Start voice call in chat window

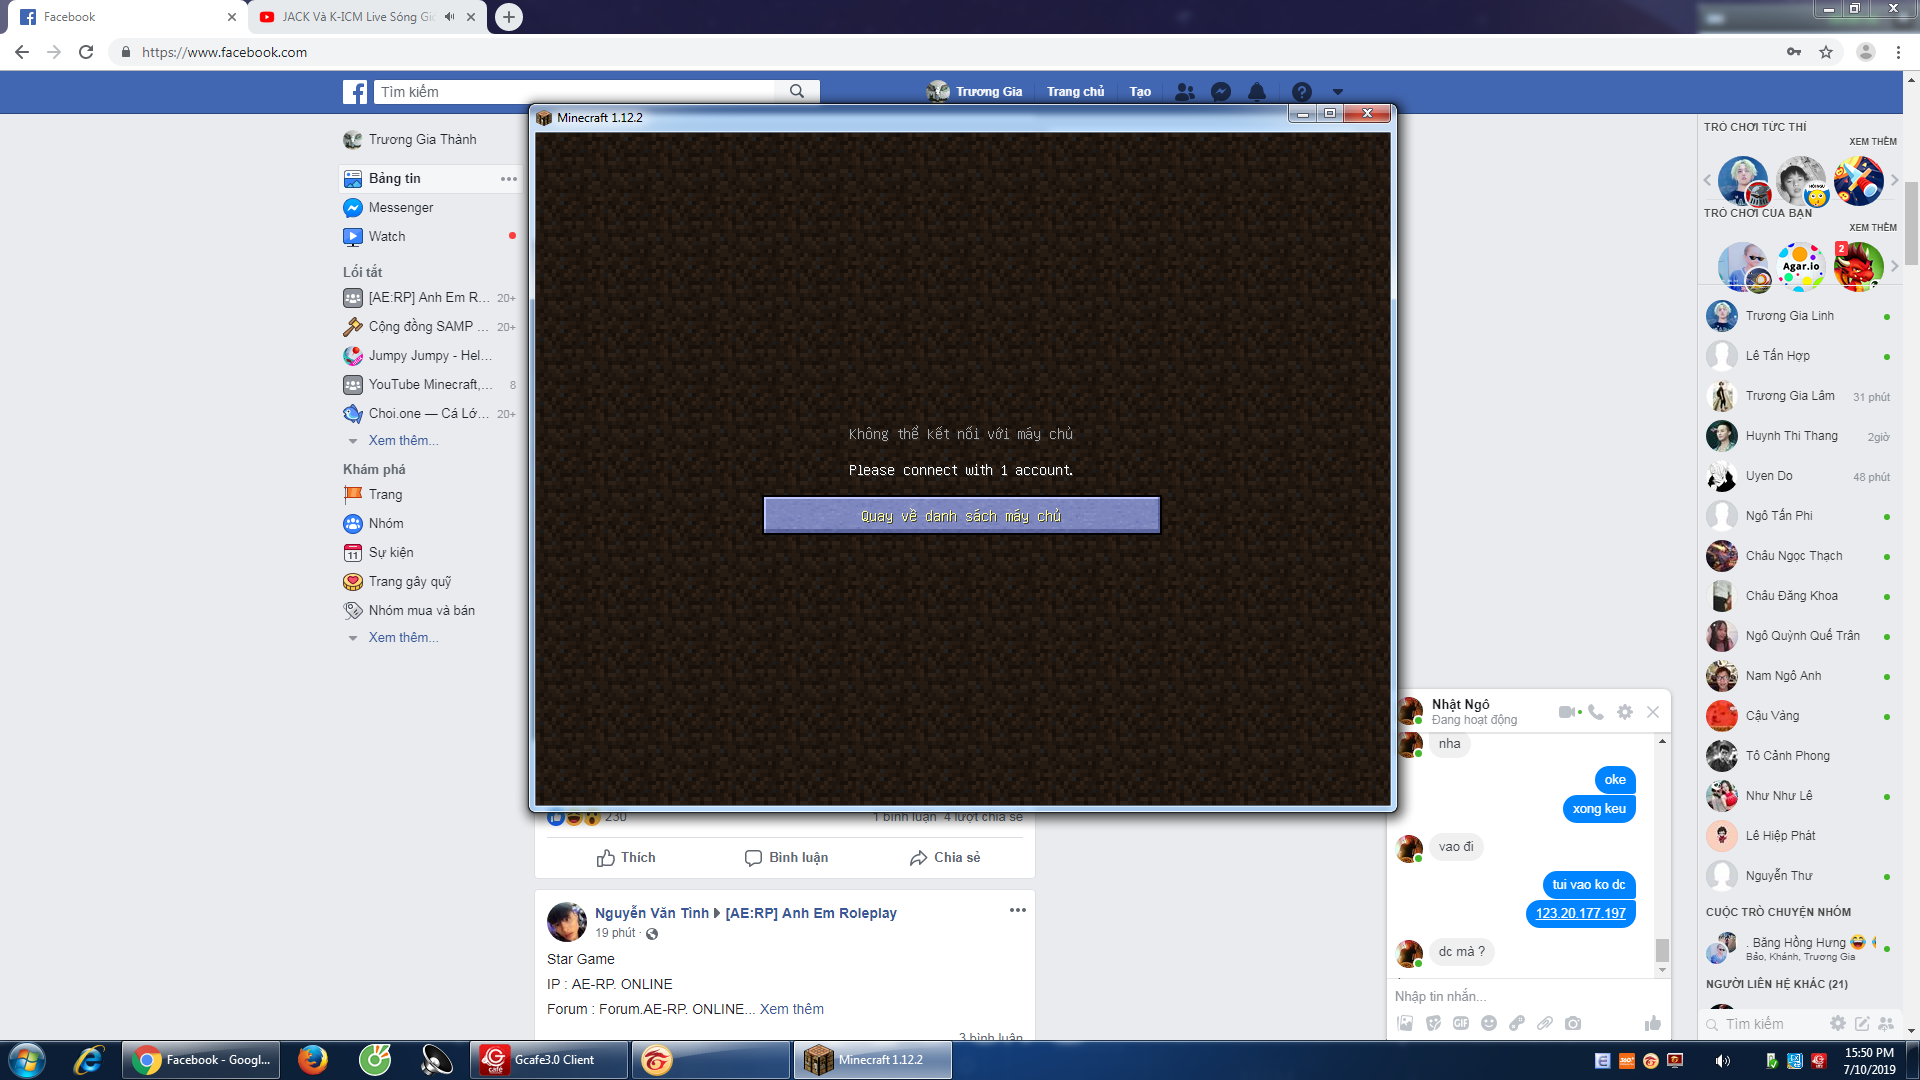pyautogui.click(x=1596, y=712)
